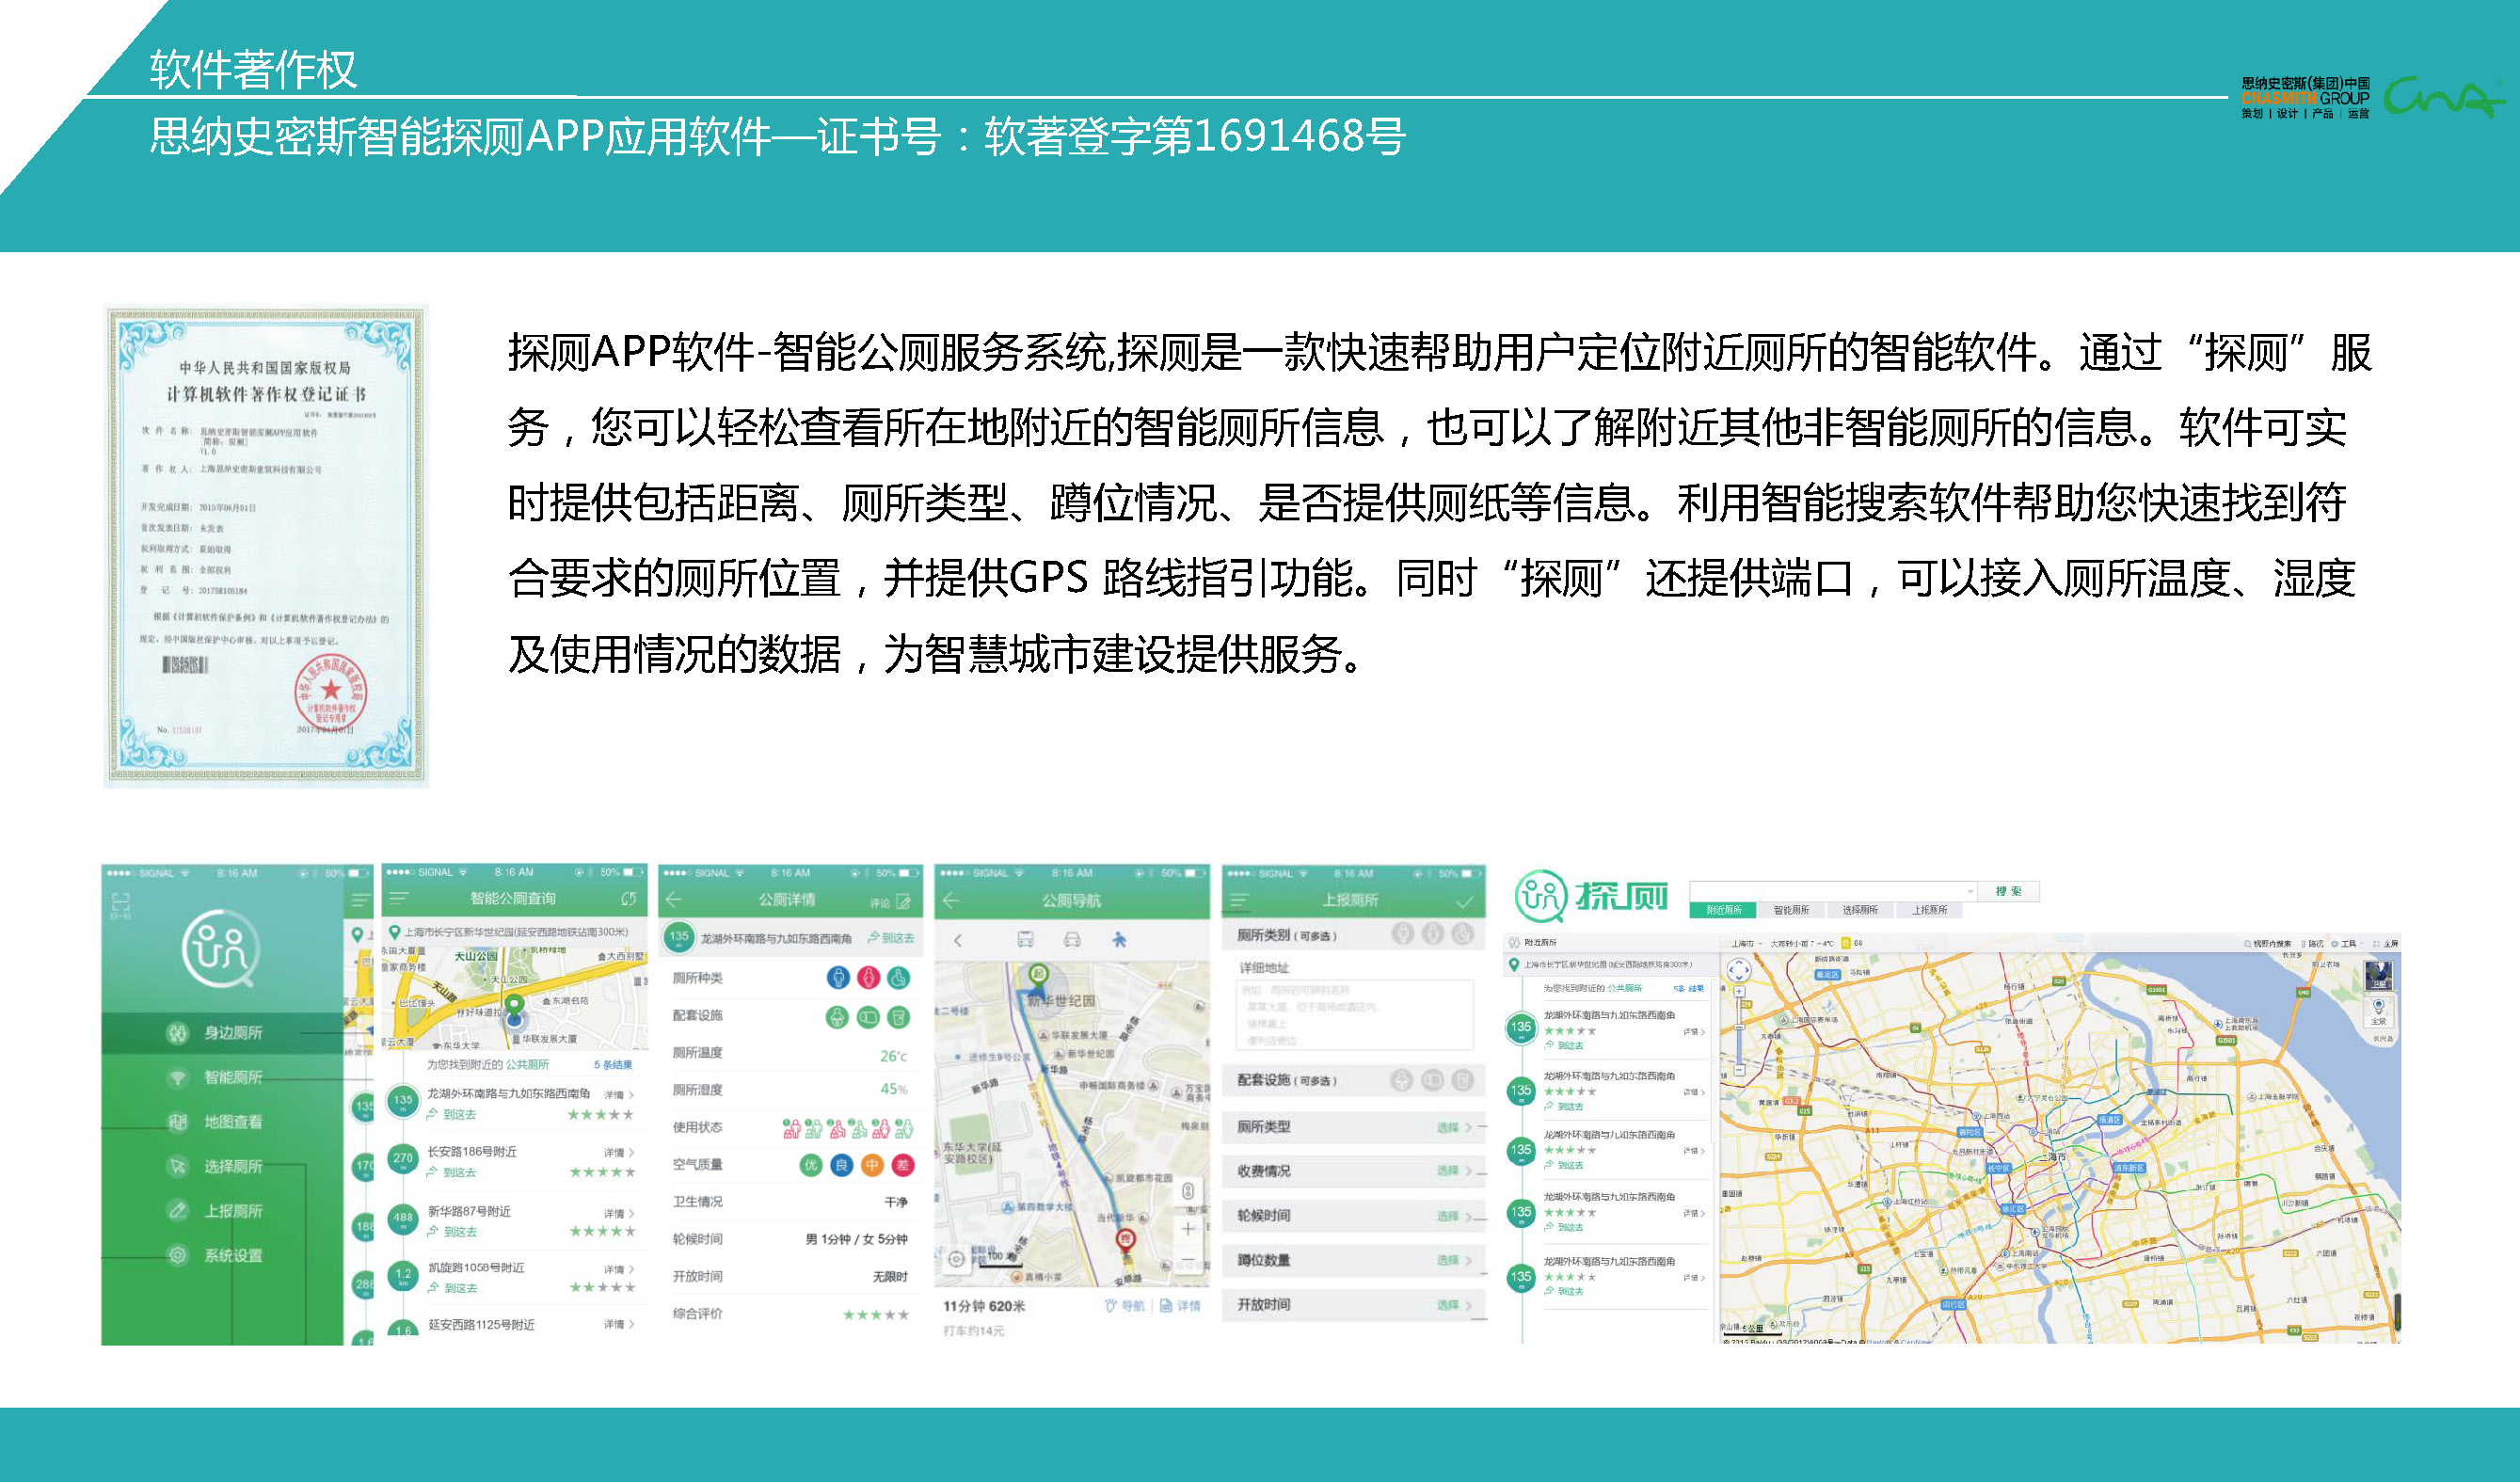Zoom in on the 公厕导航 map
The height and width of the screenshot is (1482, 2520).
(x=1188, y=1229)
